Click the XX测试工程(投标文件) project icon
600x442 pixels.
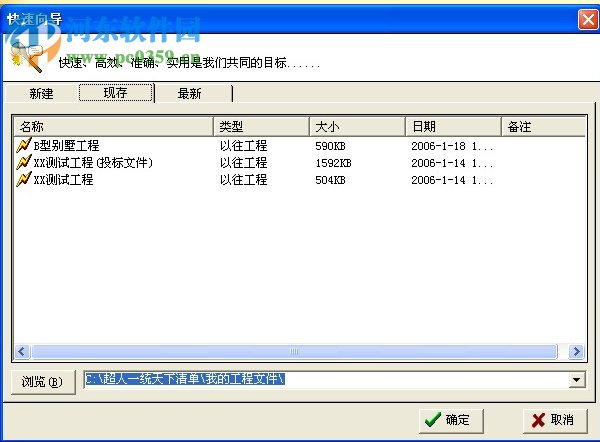(x=24, y=162)
